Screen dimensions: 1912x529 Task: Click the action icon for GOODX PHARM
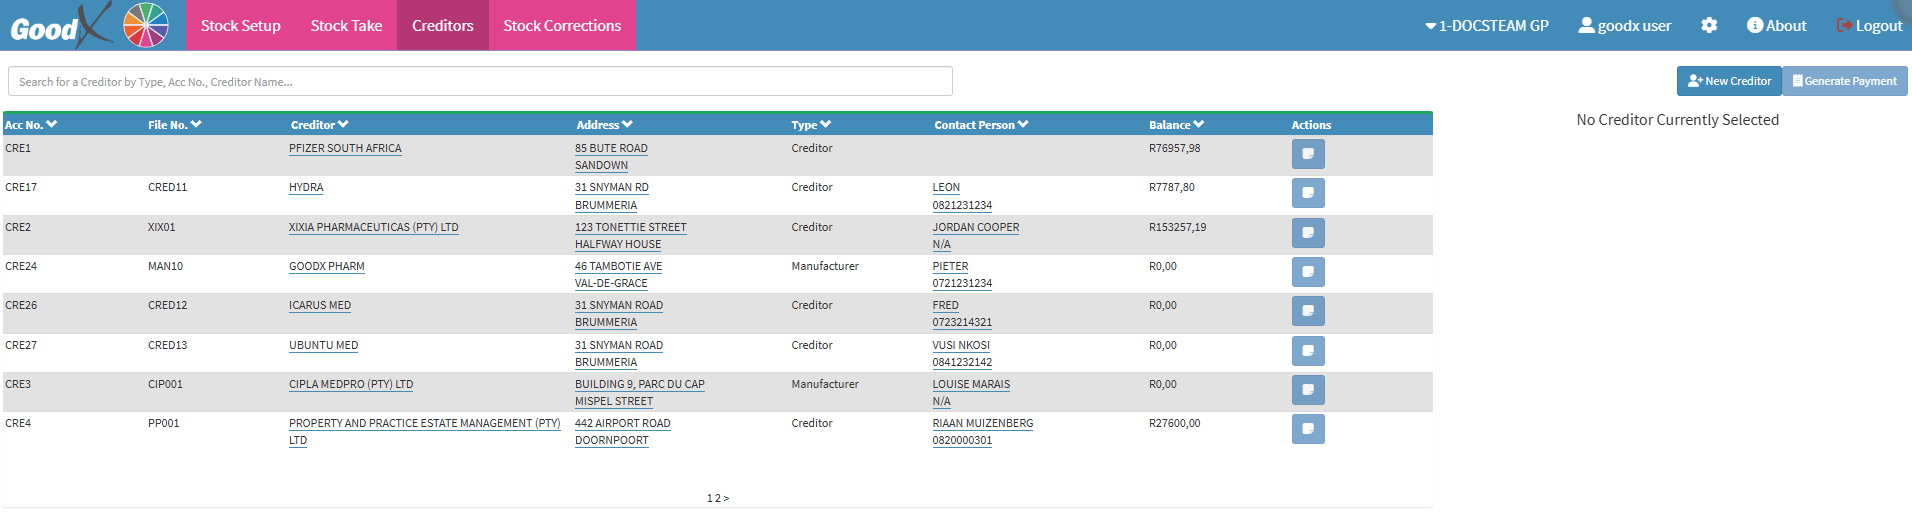tap(1307, 272)
